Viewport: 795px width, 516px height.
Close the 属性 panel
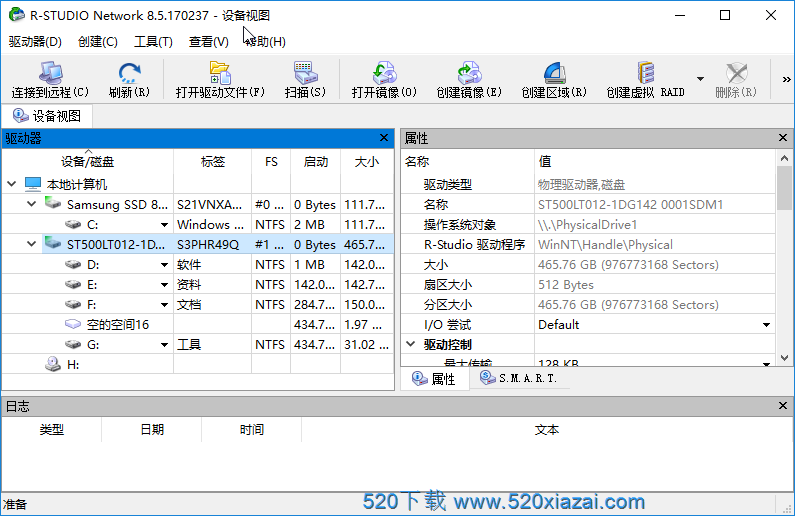pyautogui.click(x=783, y=138)
